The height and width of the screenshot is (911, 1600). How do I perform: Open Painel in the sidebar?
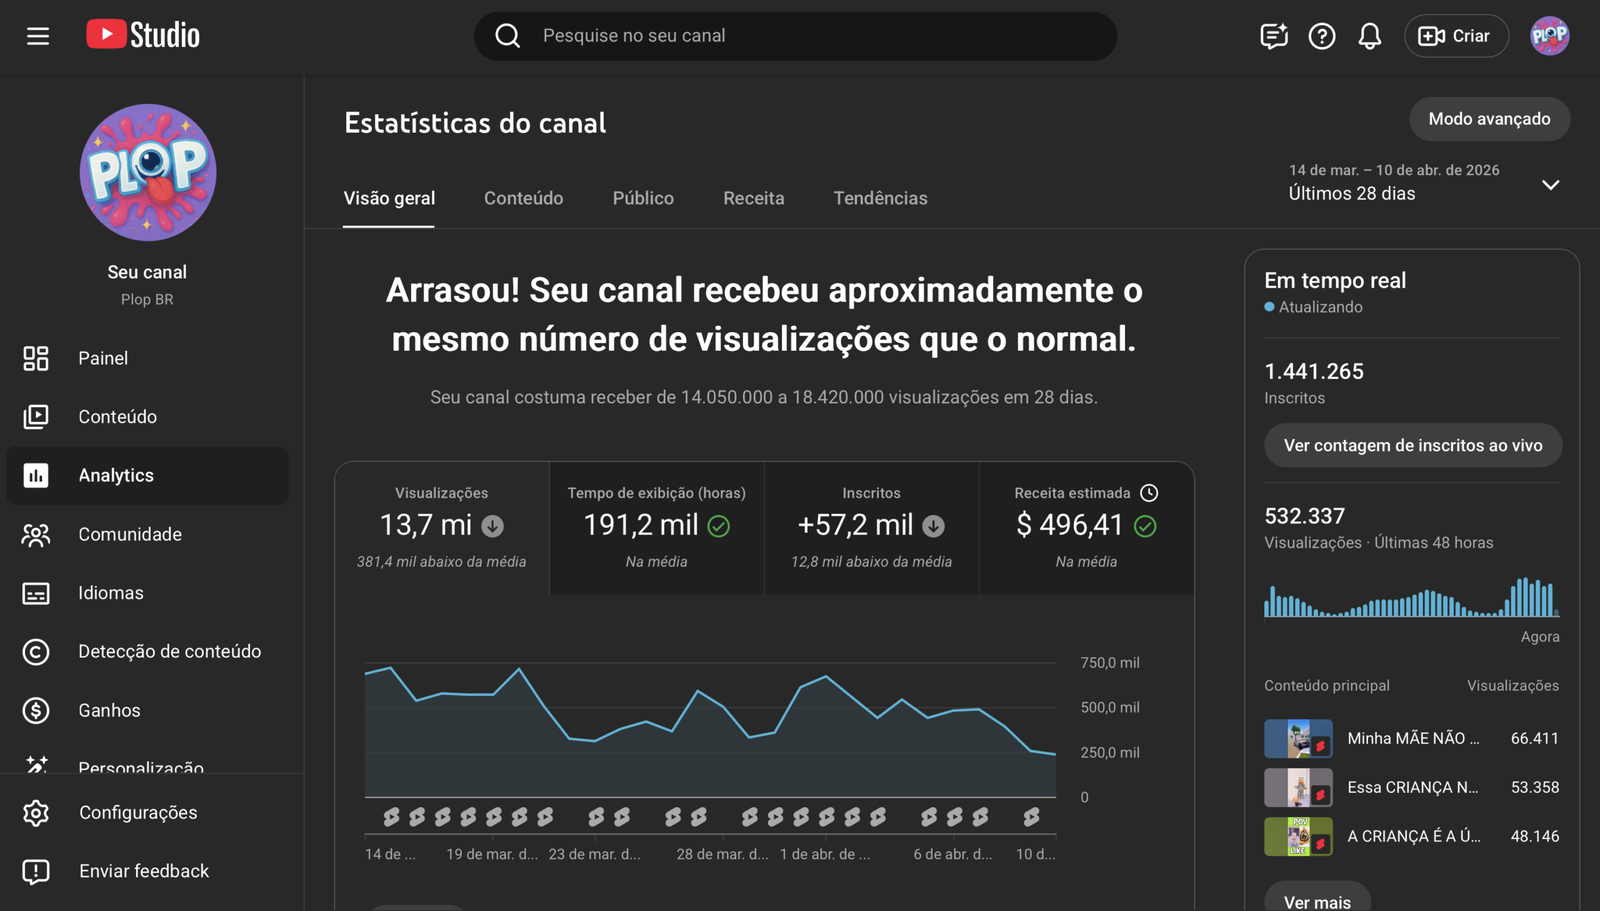point(148,358)
